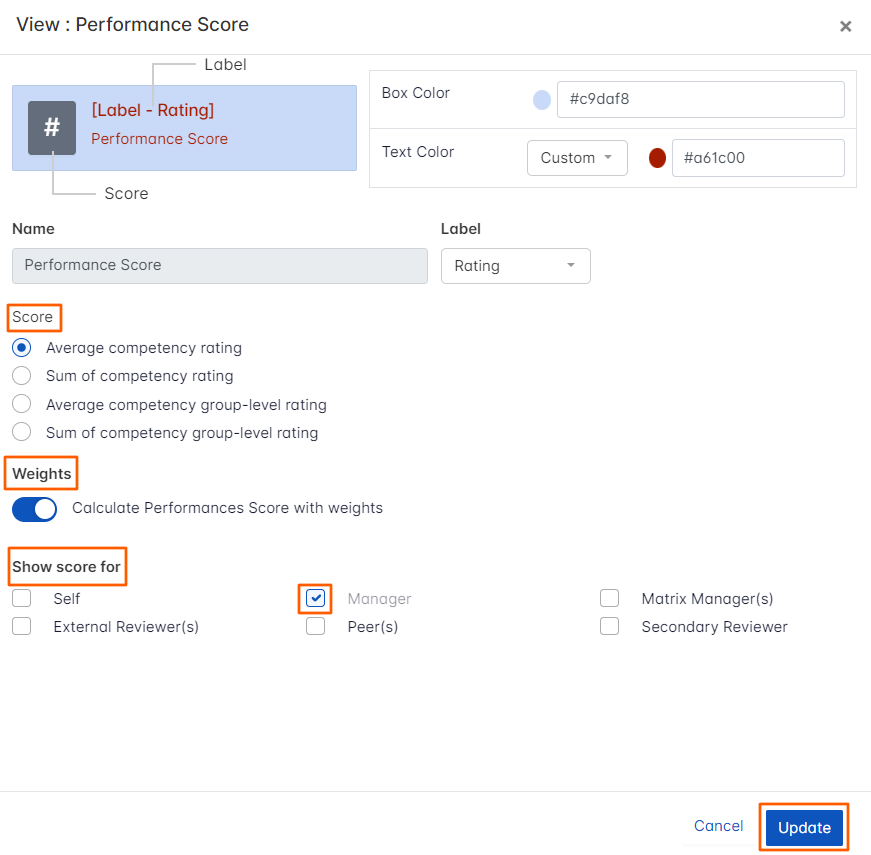The image size is (871, 855).
Task: Select Average competency rating option
Action: pos(22,348)
